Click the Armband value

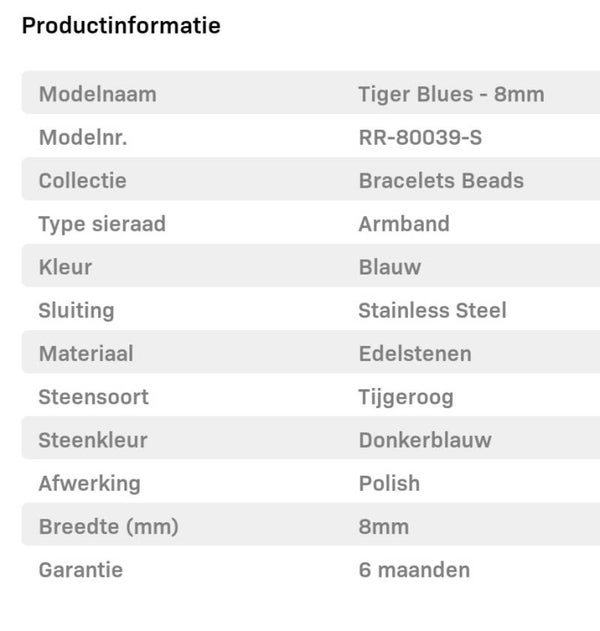coord(404,224)
